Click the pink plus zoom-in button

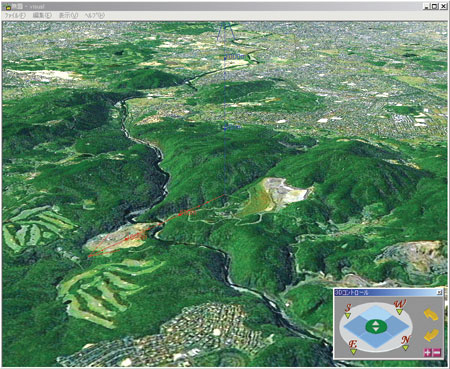click(x=427, y=352)
